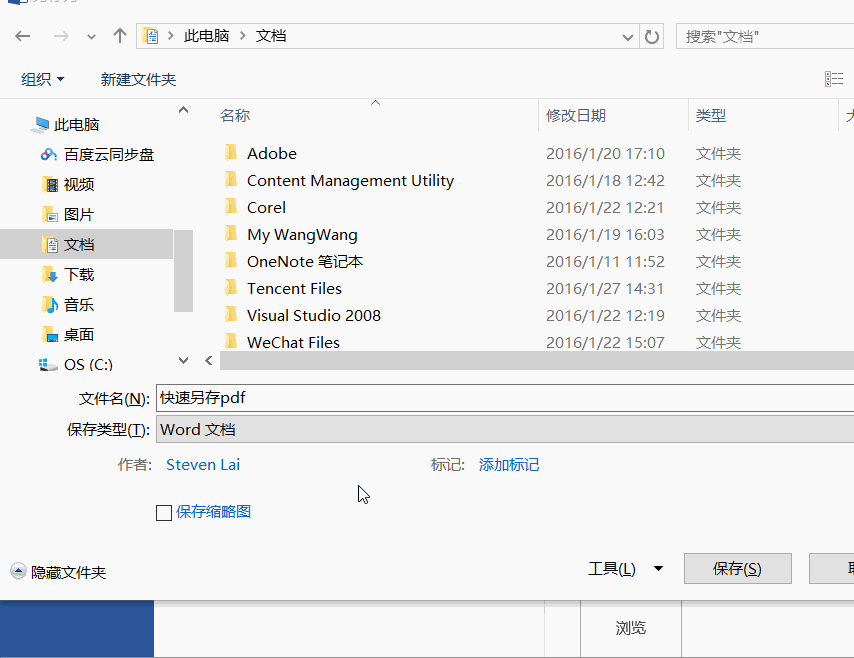
Task: Click the 保存(S) button
Action: pyautogui.click(x=737, y=568)
